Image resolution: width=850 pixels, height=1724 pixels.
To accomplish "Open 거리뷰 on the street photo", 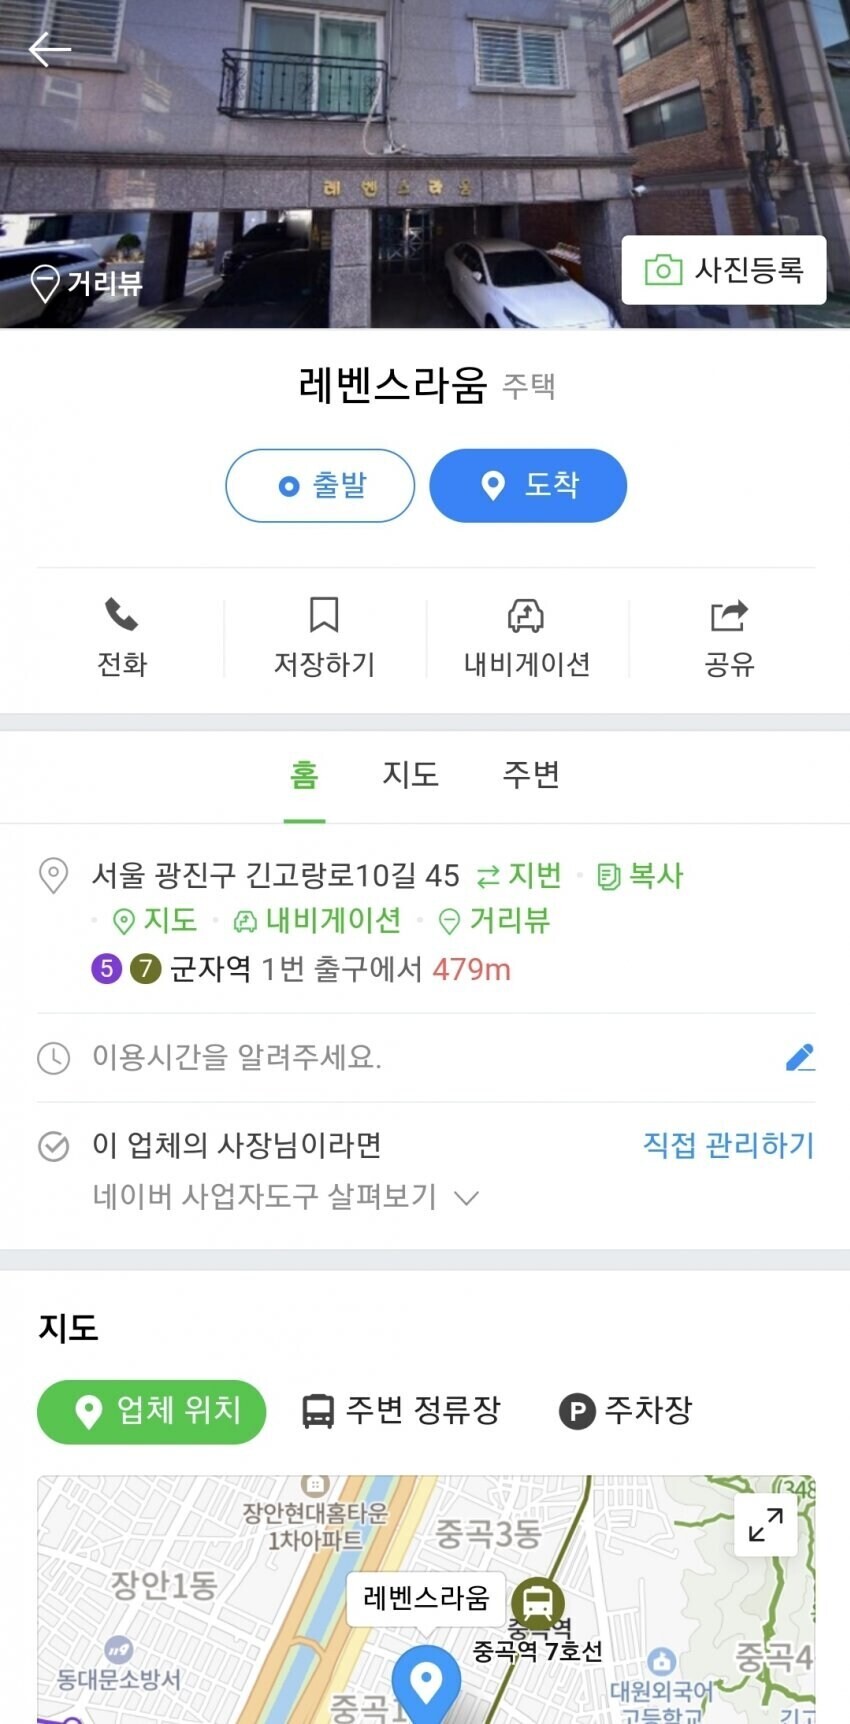I will tap(86, 284).
